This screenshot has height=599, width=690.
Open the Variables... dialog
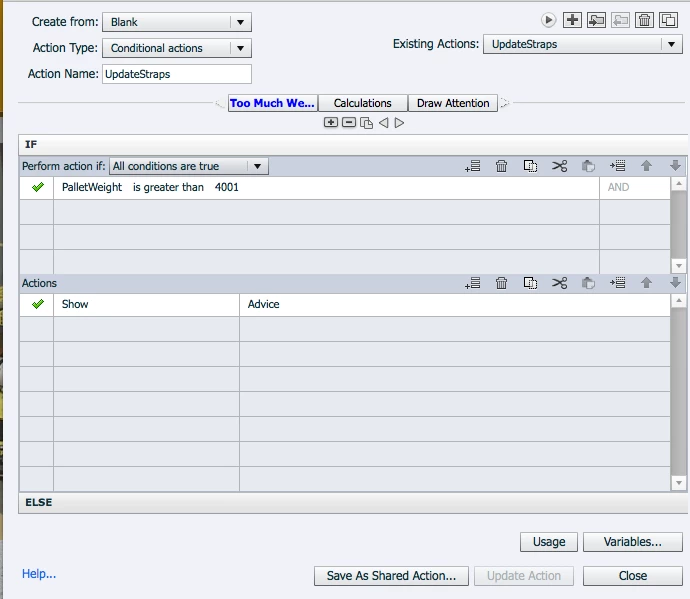coord(632,542)
